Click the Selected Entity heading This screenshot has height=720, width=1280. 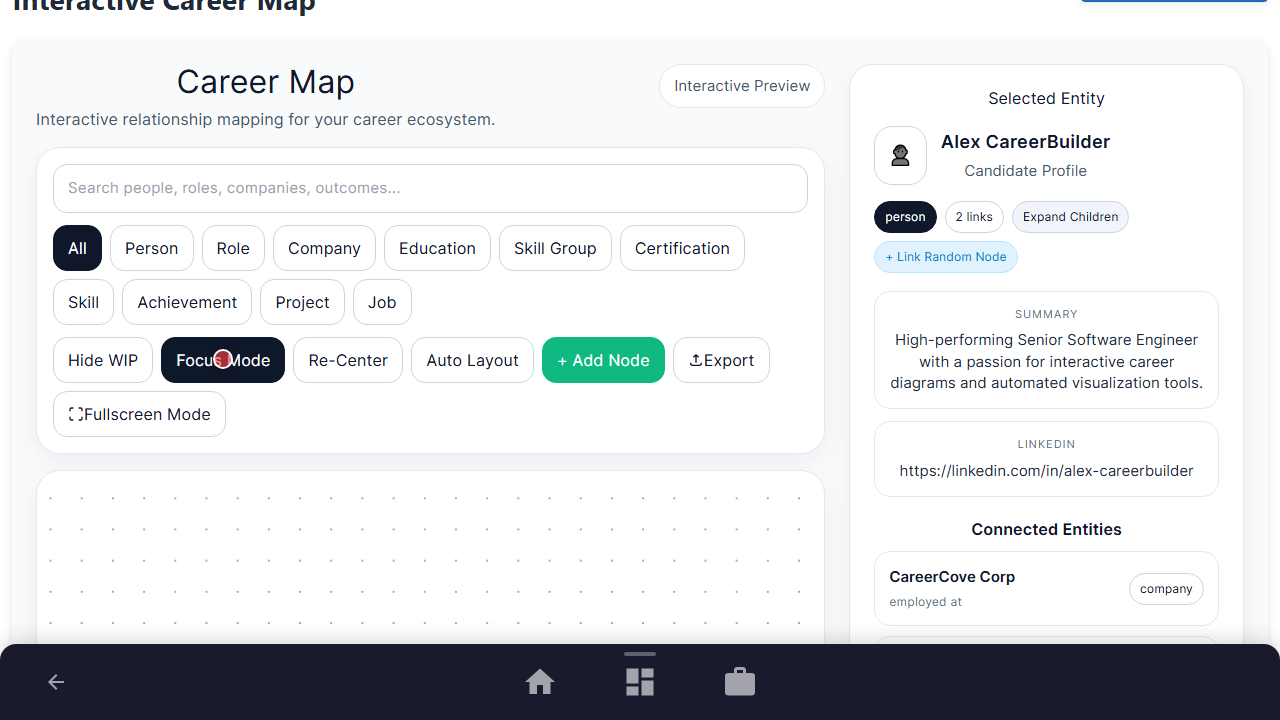point(1046,98)
